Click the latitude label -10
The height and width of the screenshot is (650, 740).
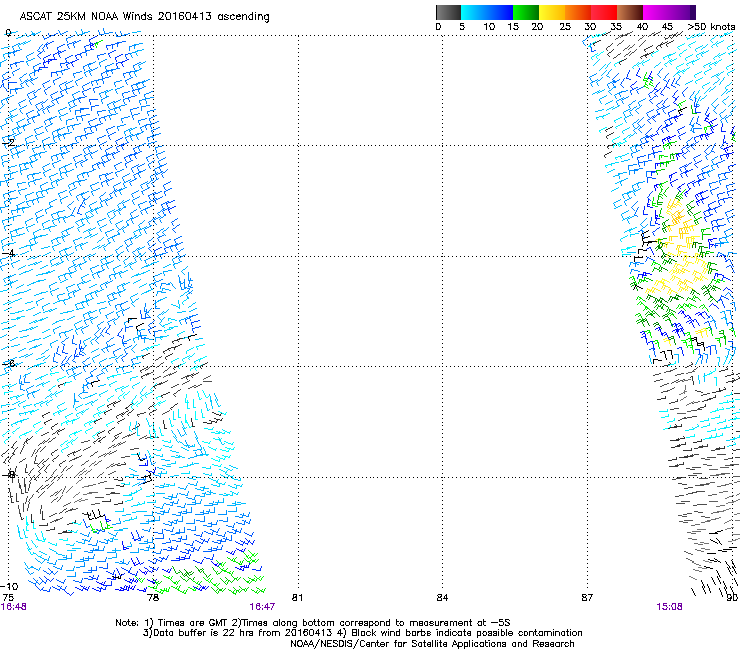click(9, 587)
